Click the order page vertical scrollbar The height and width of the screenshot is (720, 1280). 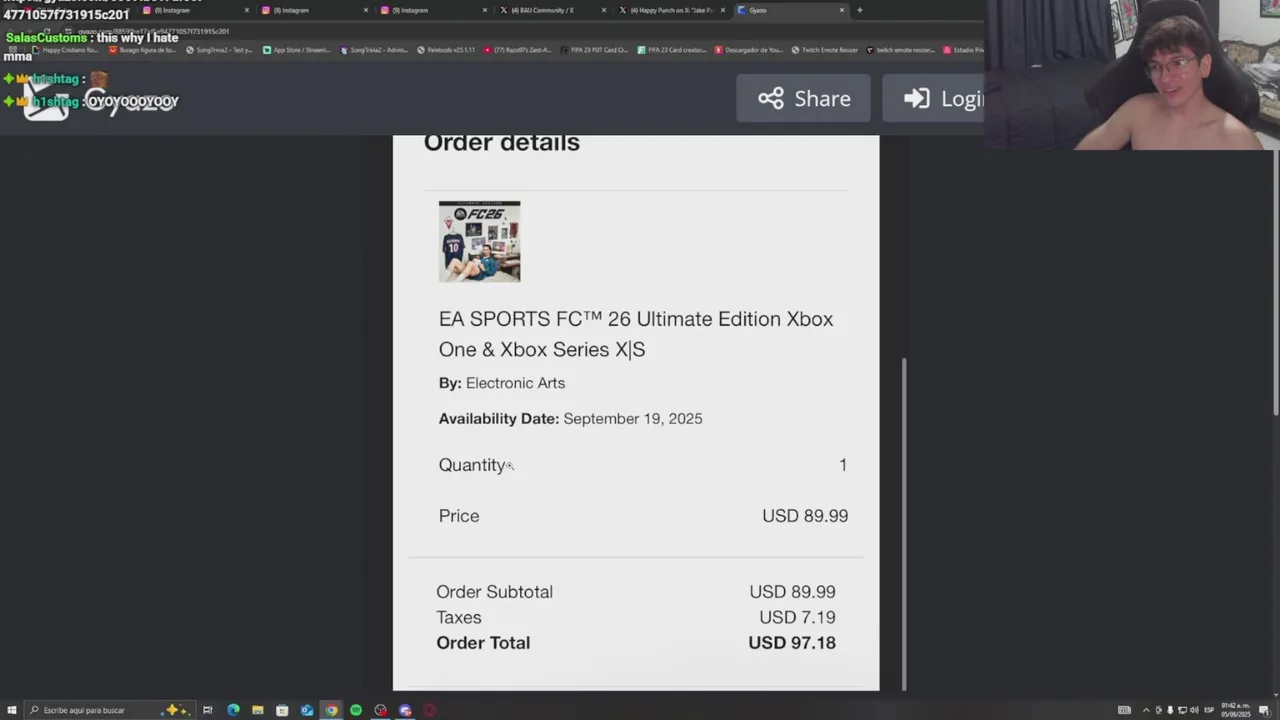point(904,524)
